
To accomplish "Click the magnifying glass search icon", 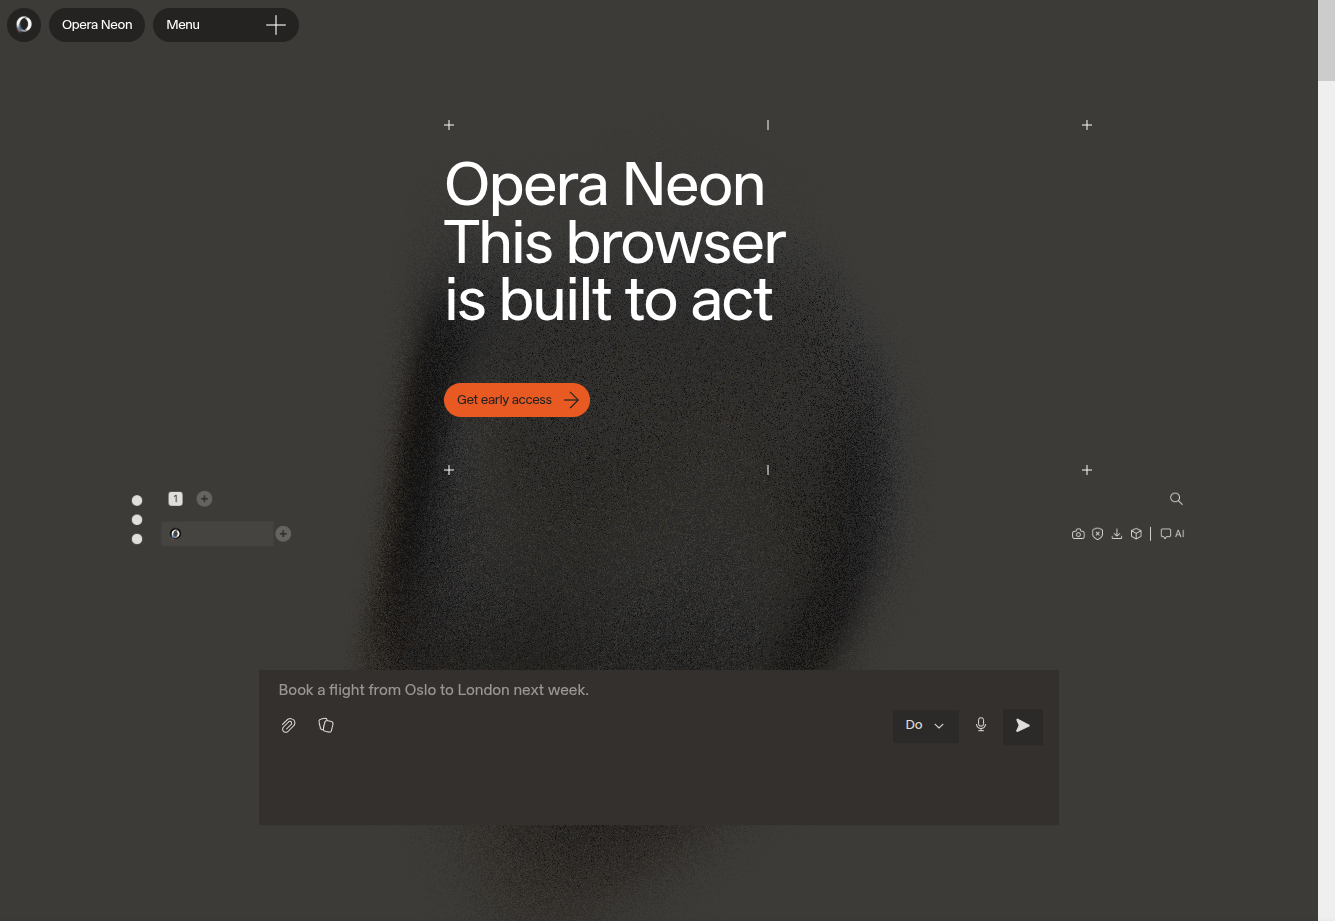I will [x=1176, y=499].
